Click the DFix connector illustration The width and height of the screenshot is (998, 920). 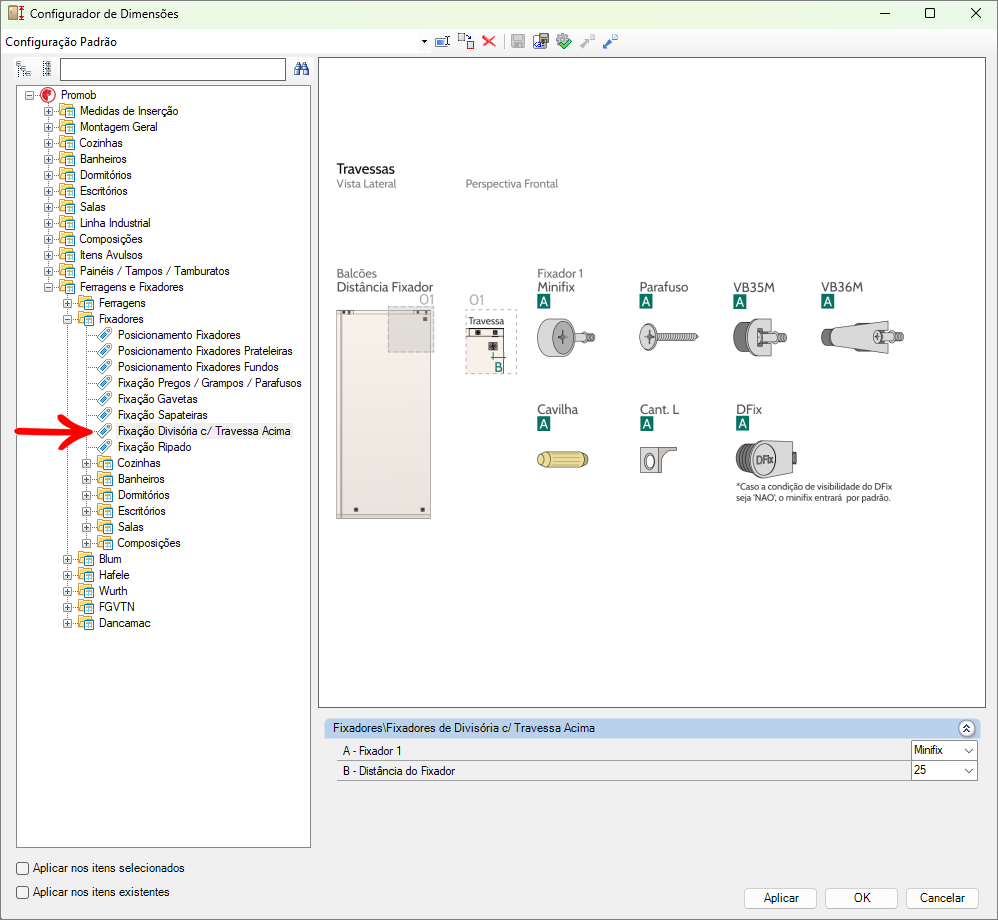(x=766, y=458)
